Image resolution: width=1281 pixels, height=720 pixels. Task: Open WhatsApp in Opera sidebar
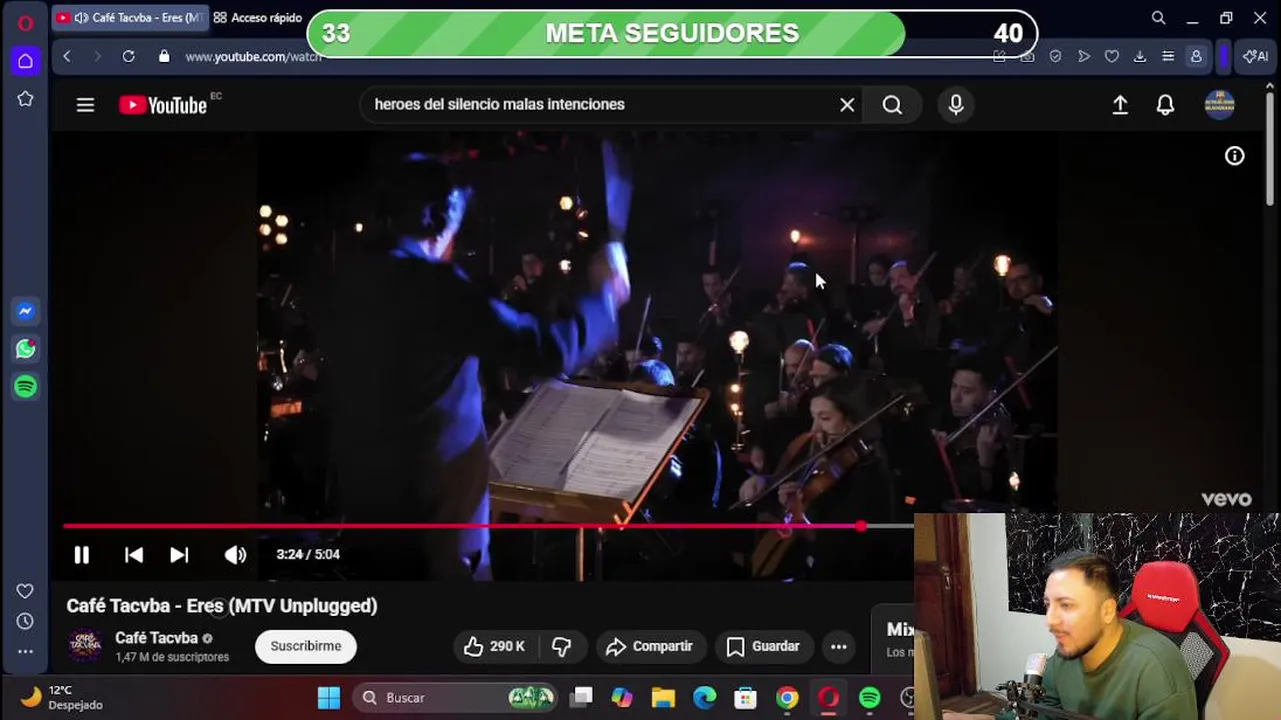click(x=25, y=349)
